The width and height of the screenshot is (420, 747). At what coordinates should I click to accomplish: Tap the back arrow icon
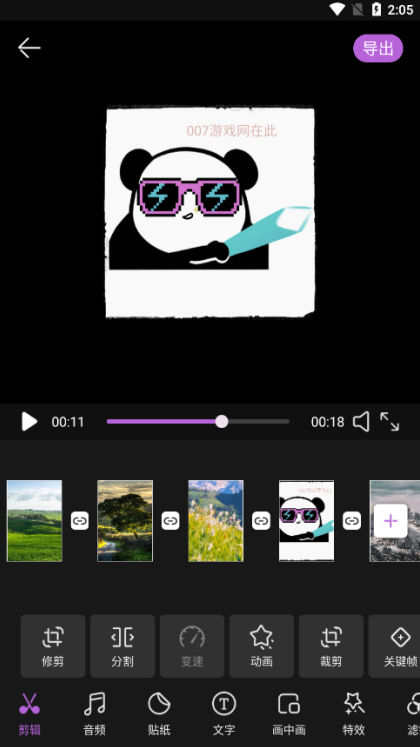coord(29,48)
